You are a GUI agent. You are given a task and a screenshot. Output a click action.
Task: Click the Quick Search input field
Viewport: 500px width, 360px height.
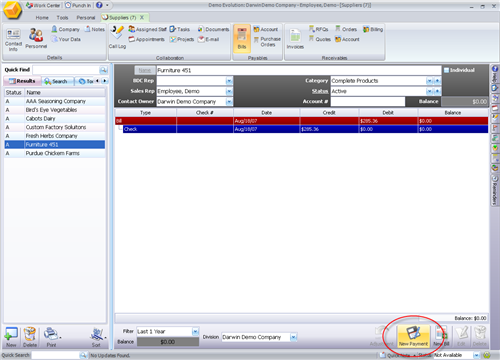coord(55,355)
